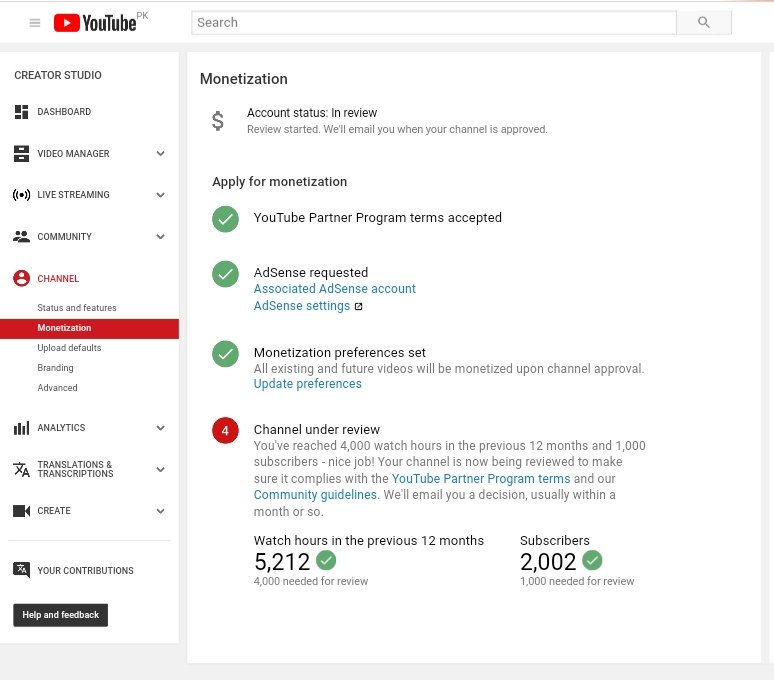Click the green check next to 2,002 subscribers
The height and width of the screenshot is (680, 774).
592,560
